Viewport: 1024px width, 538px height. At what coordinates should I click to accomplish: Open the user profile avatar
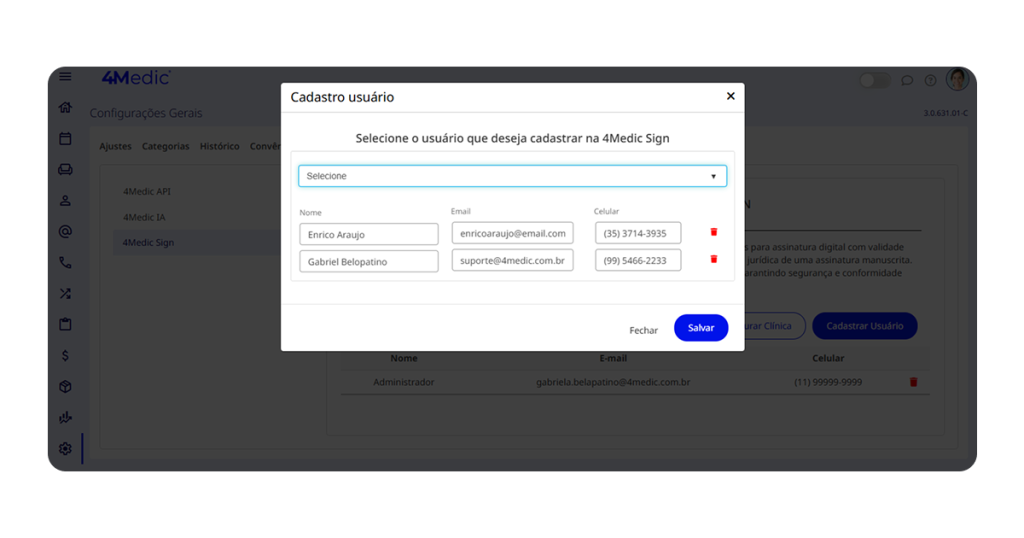click(957, 79)
